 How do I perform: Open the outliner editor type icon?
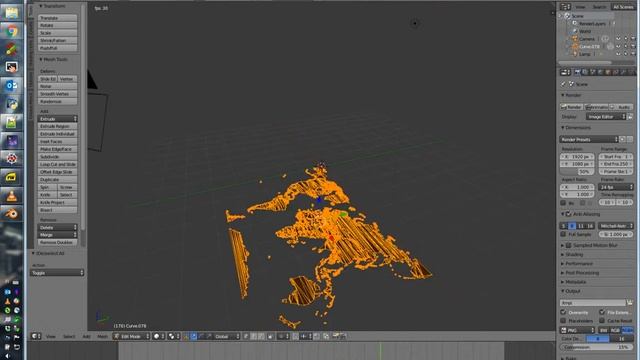point(565,7)
